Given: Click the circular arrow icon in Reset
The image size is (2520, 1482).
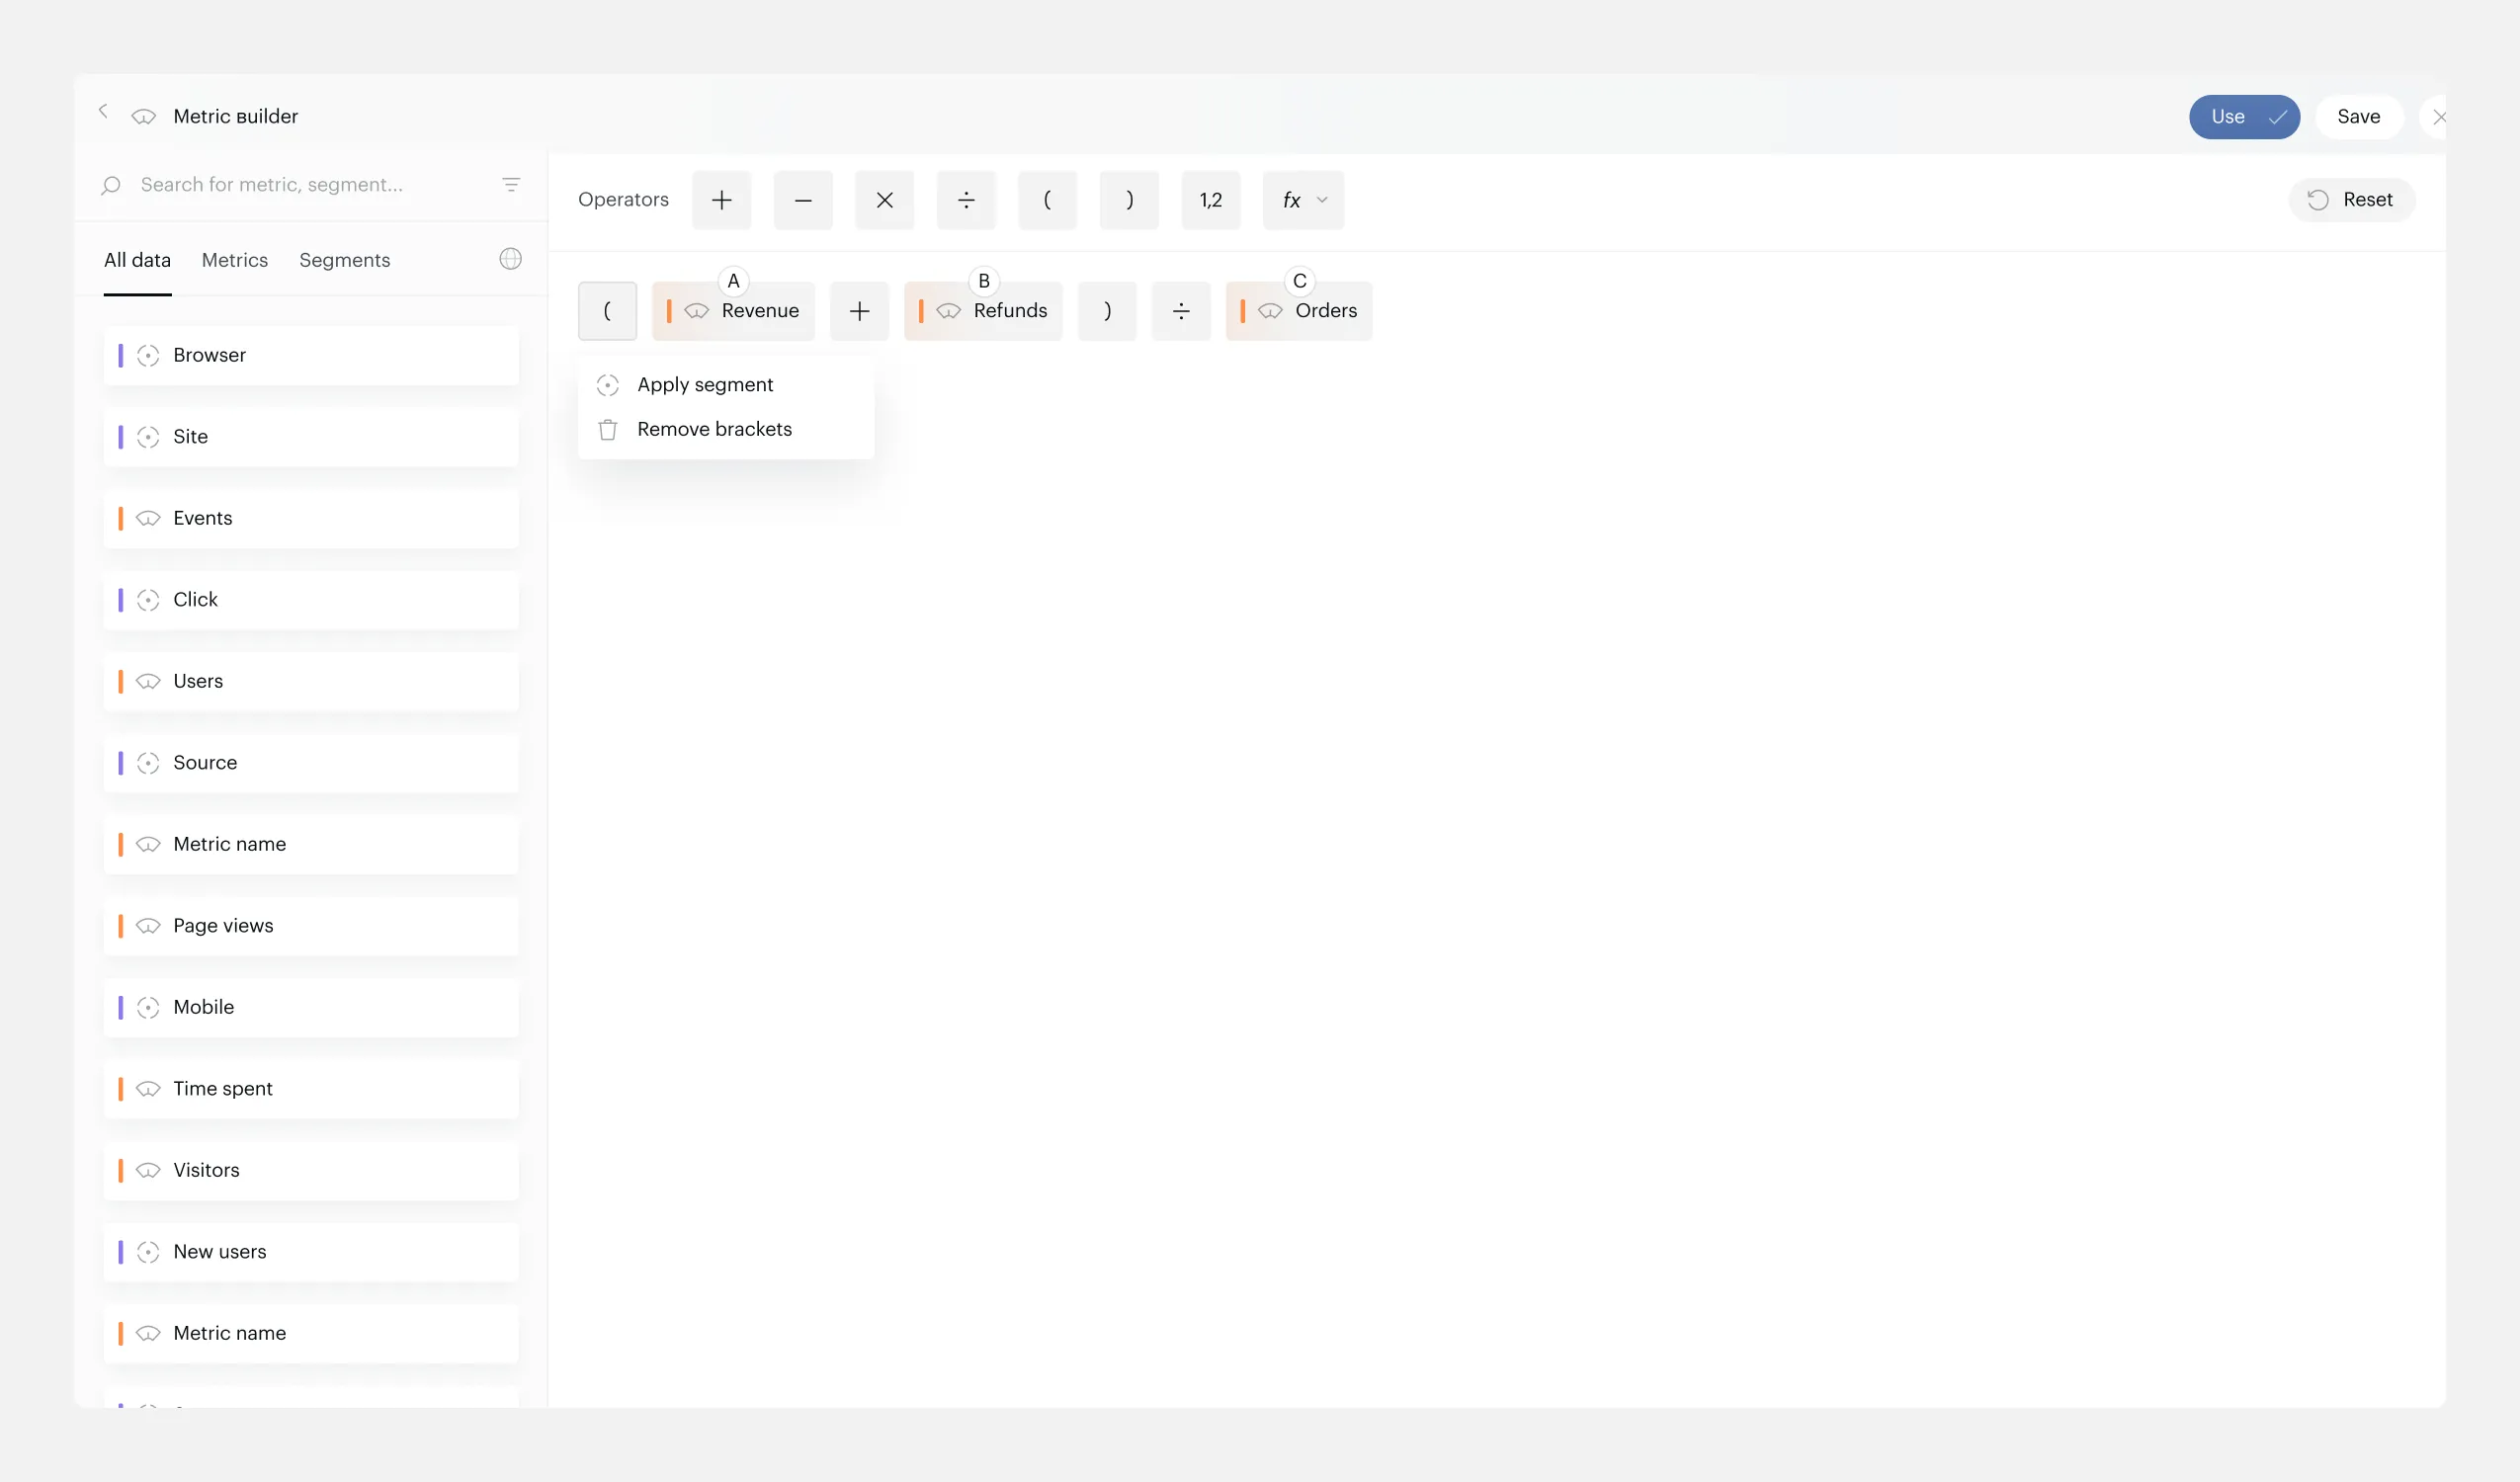Looking at the screenshot, I should click(x=2318, y=200).
